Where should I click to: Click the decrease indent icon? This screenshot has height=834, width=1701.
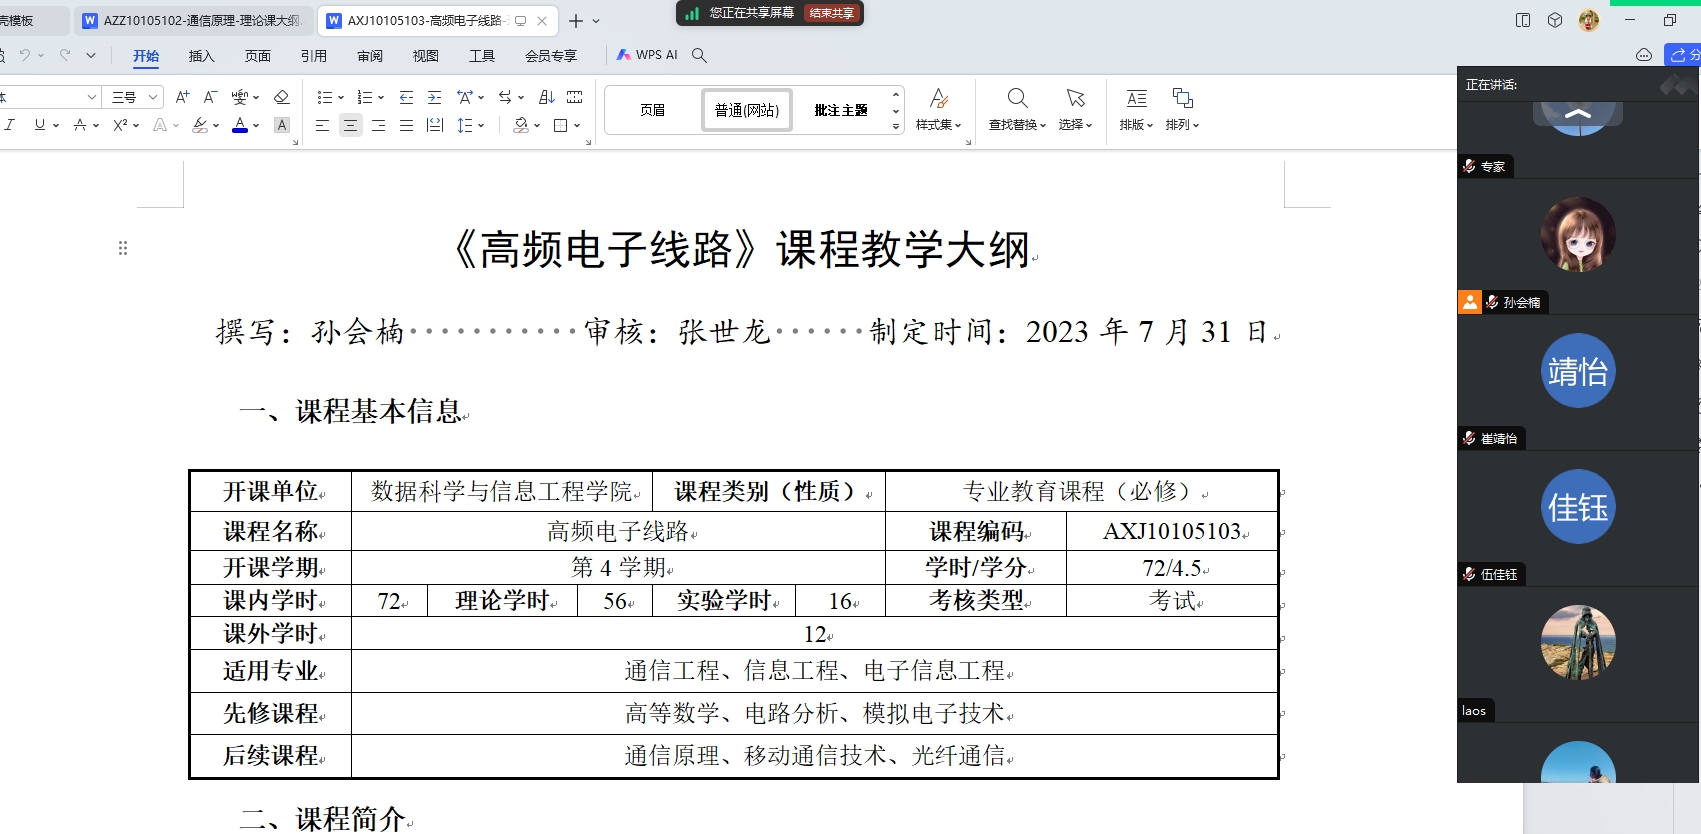pyautogui.click(x=406, y=97)
